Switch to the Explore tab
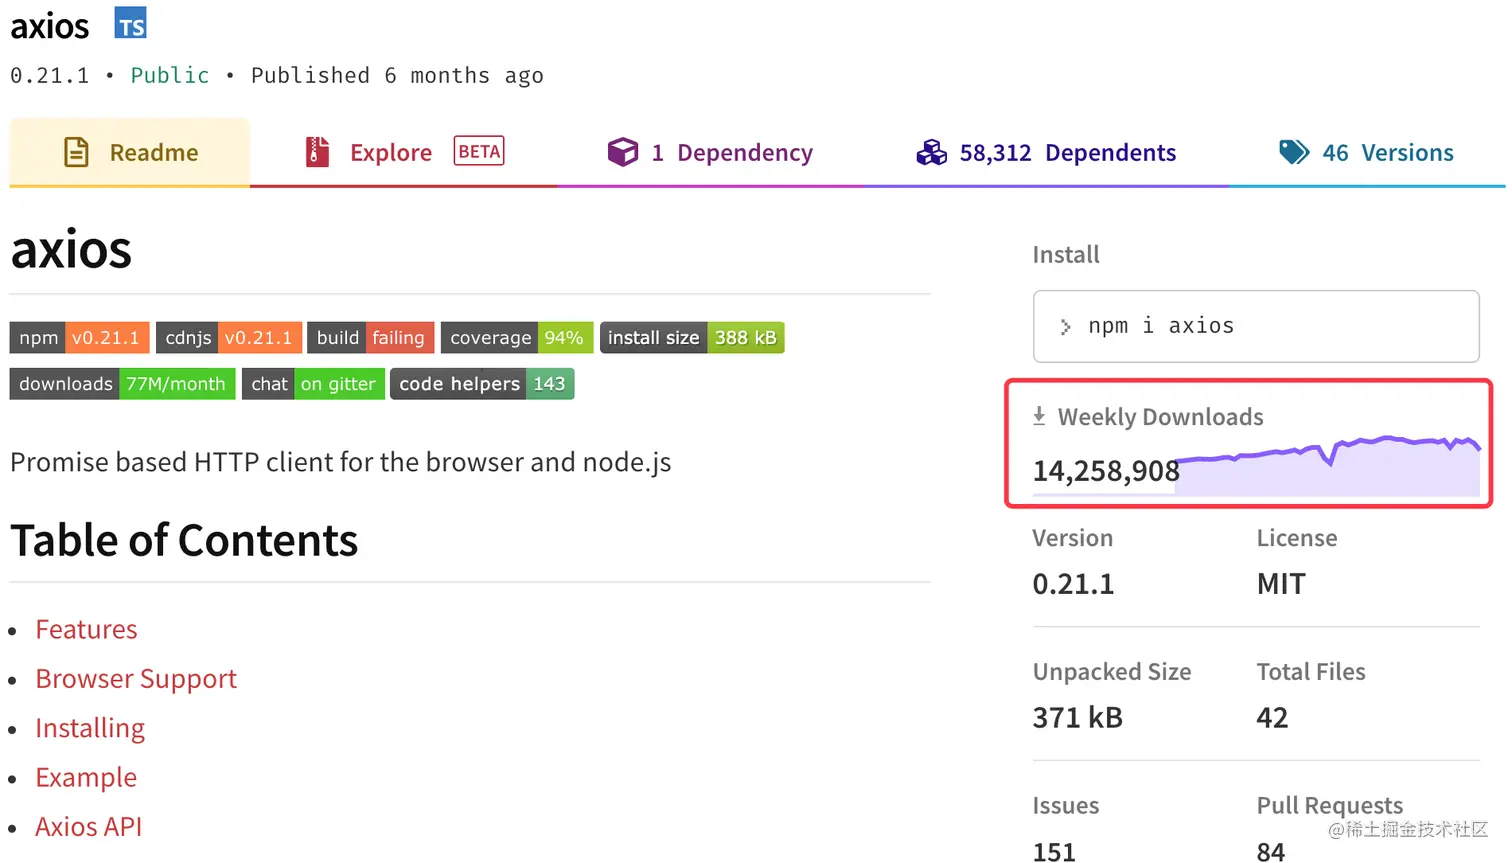1512x863 pixels. pyautogui.click(x=403, y=152)
